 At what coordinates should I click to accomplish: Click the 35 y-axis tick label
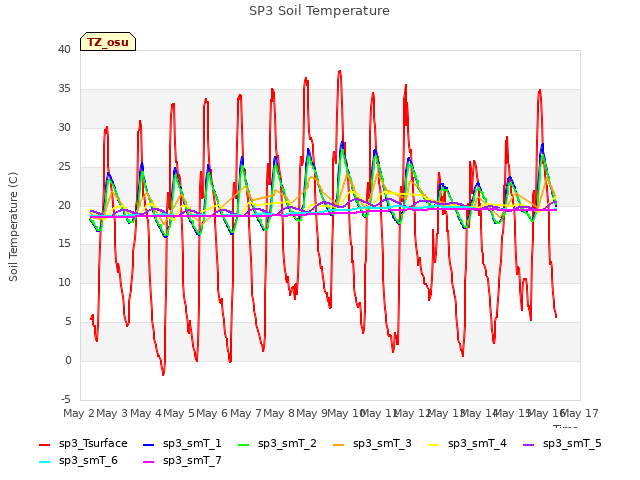click(64, 89)
